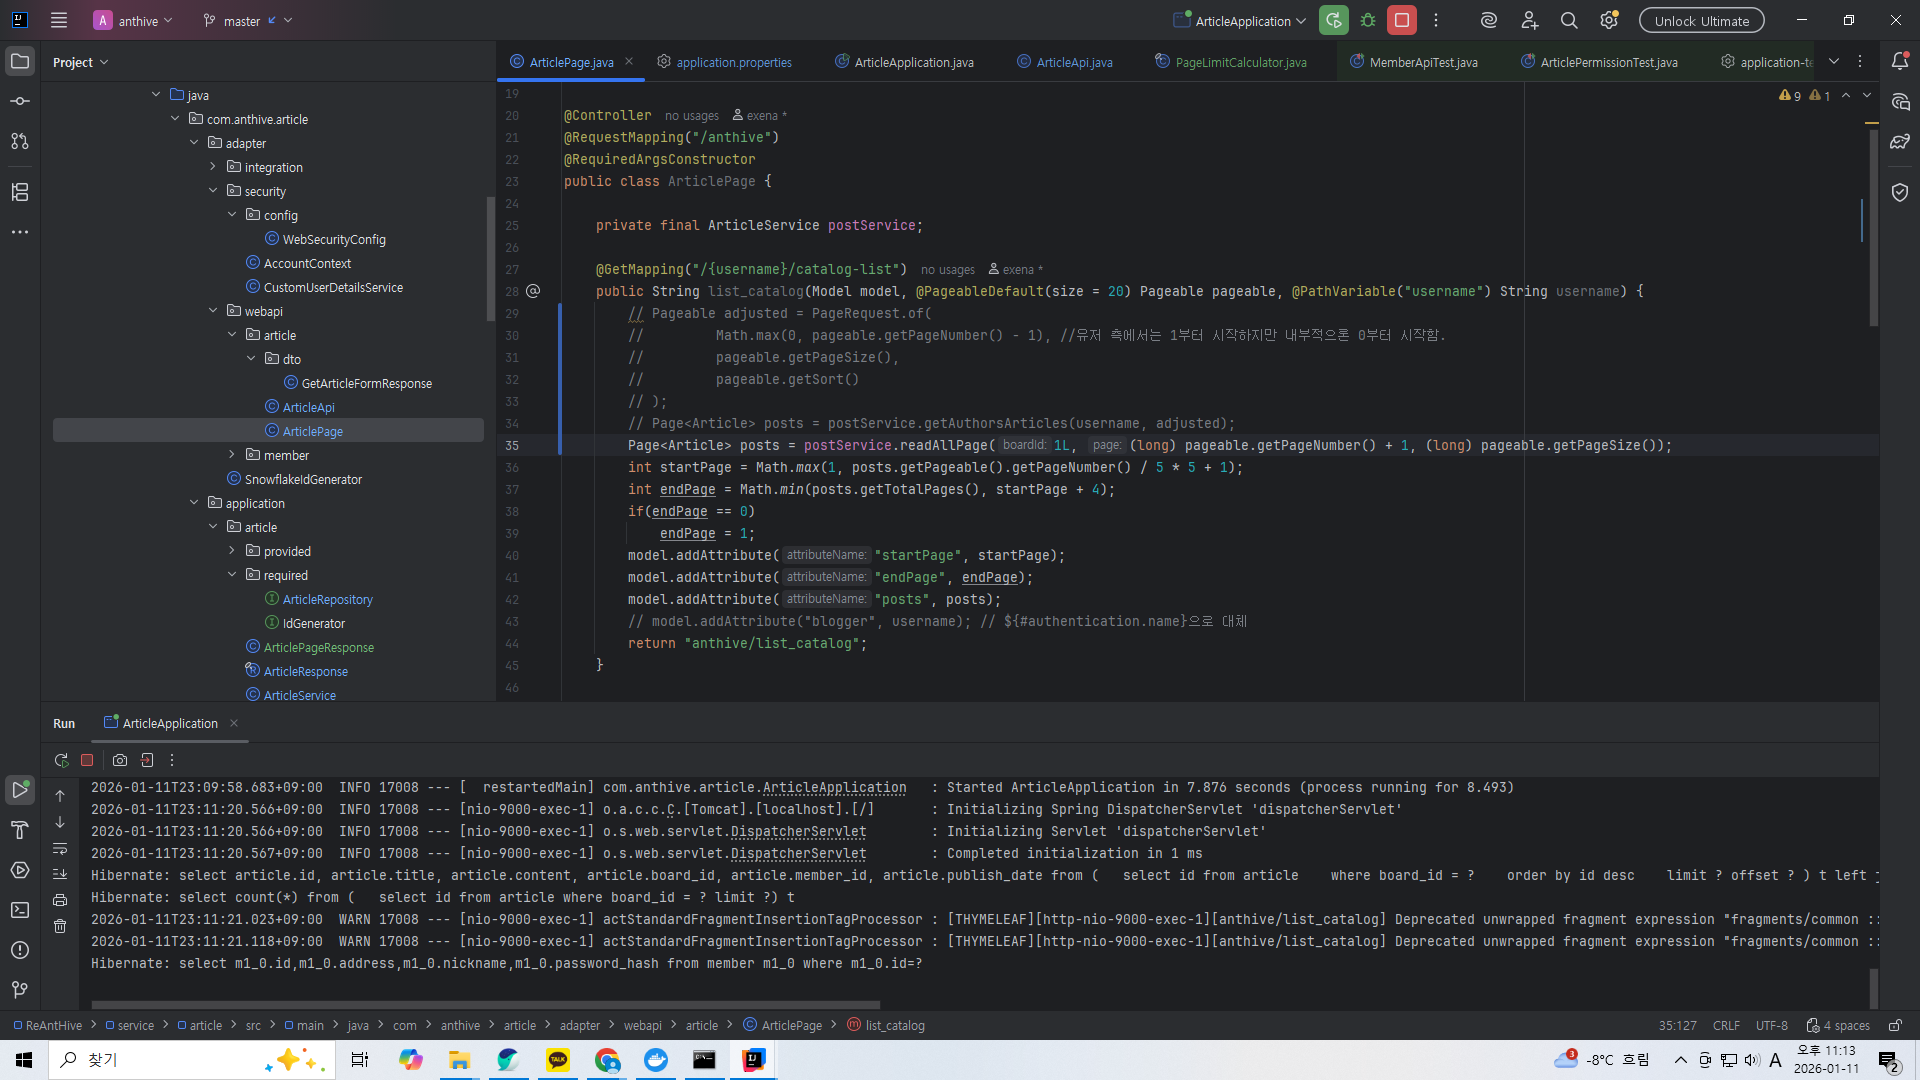
Task: Stop the running ArticleApplication (red square)
Action: tap(1402, 21)
